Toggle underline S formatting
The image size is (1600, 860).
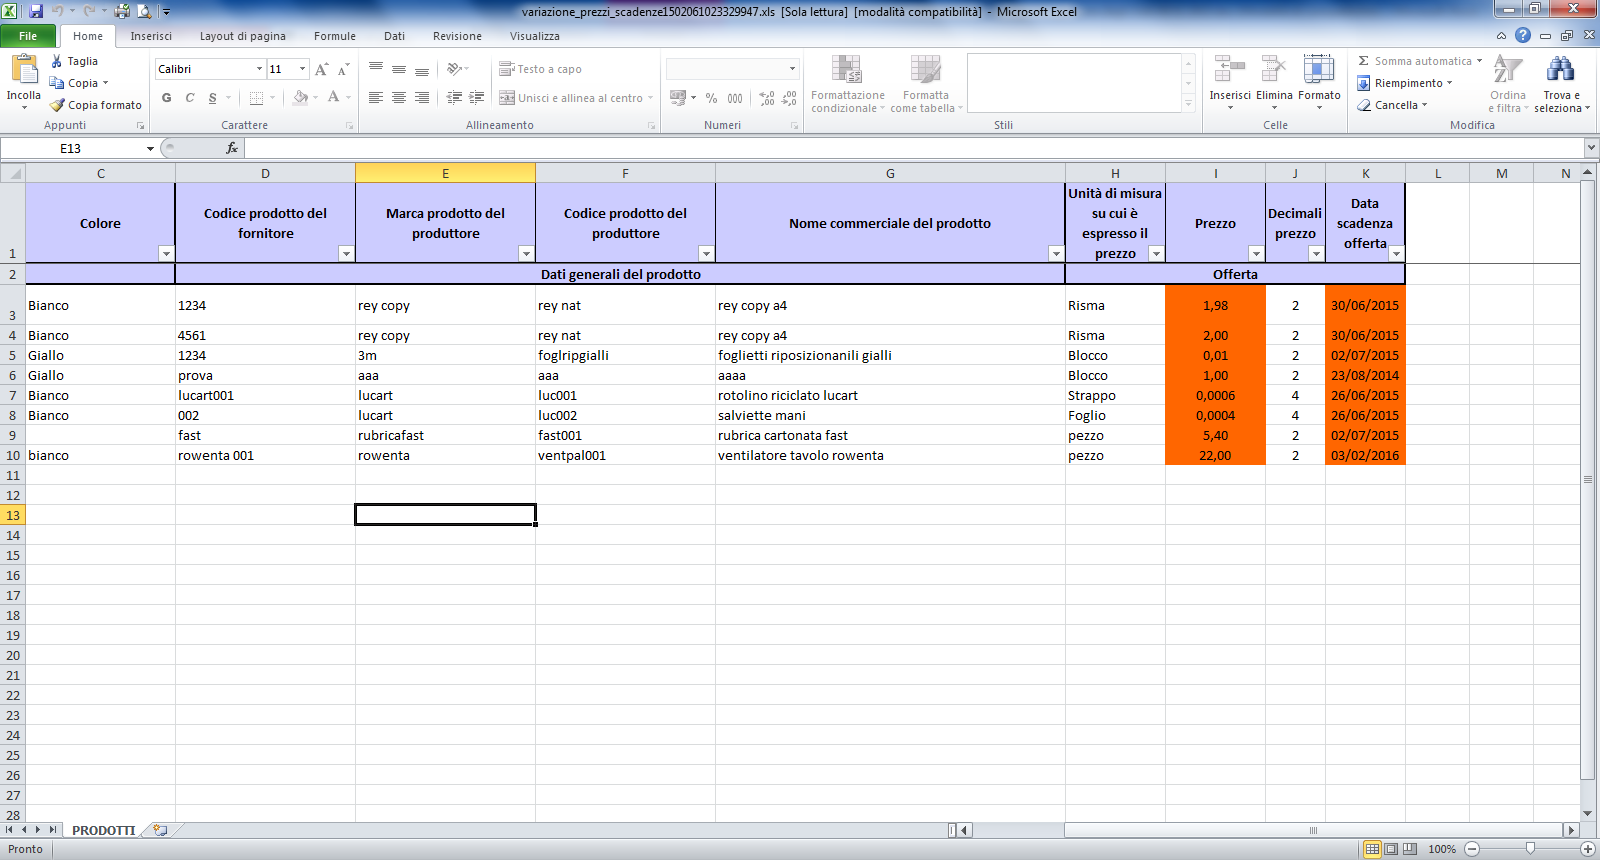(x=212, y=98)
